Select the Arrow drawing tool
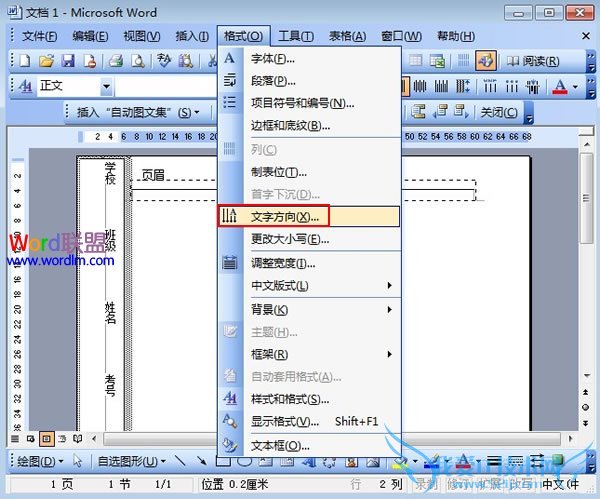The image size is (600, 499). 202,460
